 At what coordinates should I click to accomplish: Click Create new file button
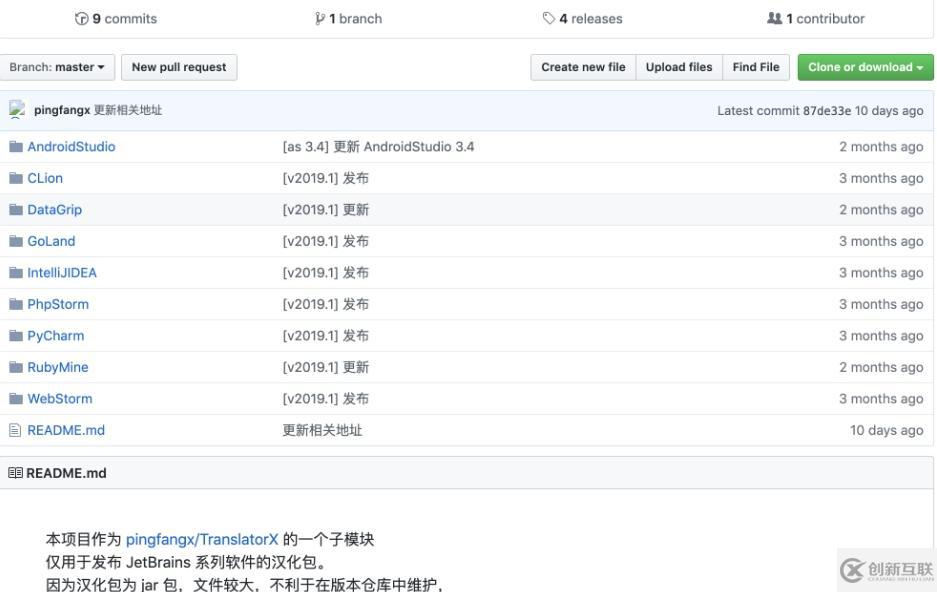583,67
